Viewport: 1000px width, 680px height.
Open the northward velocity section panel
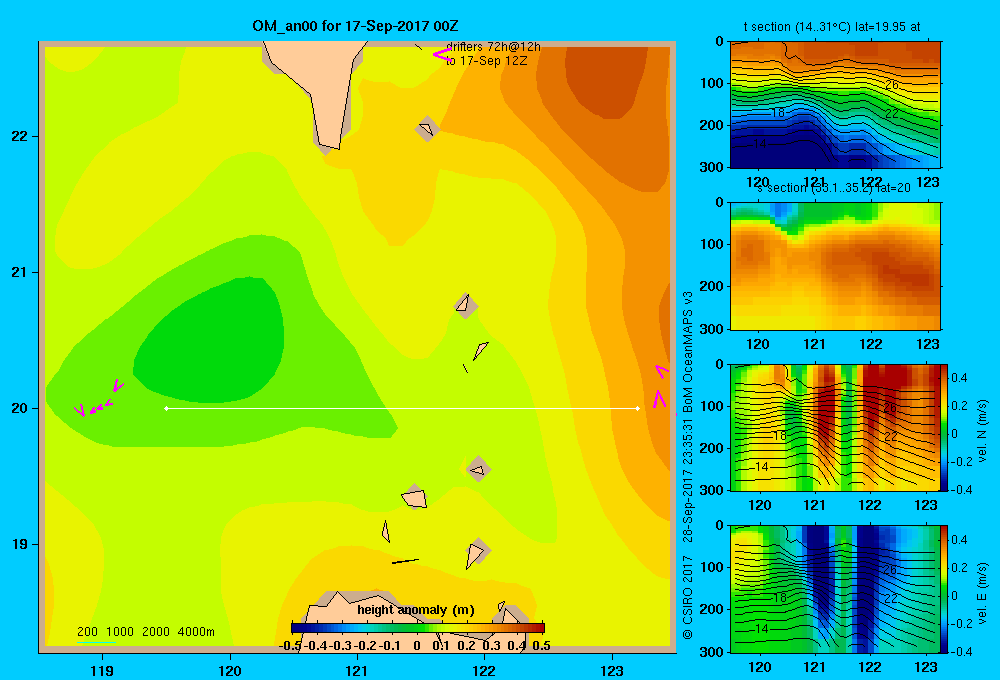835,427
